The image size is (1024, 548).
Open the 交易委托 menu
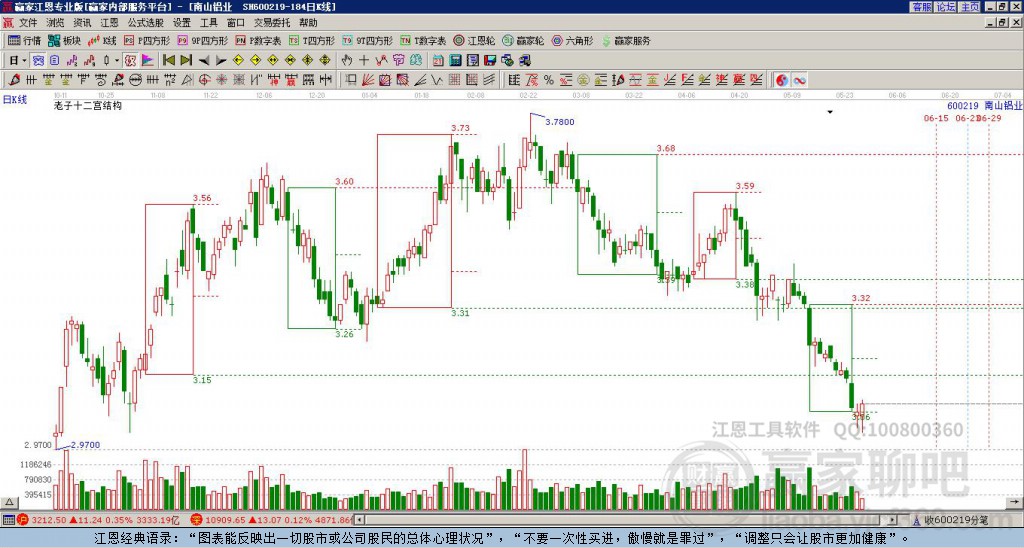[272, 23]
